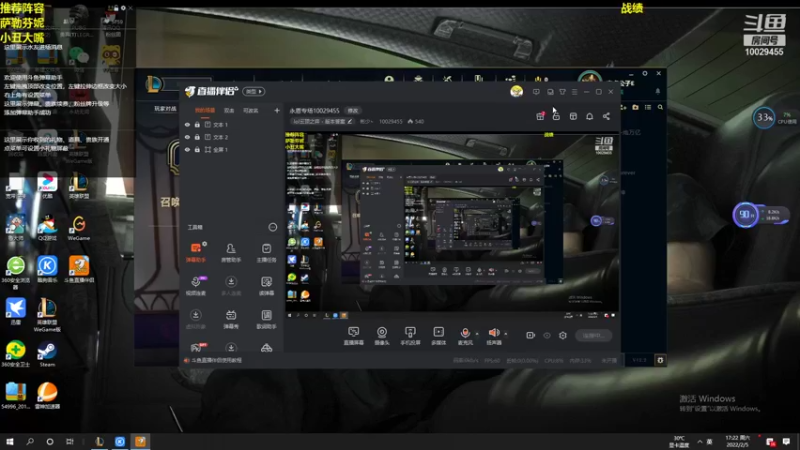This screenshot has height=450, width=800.
Task: Click the record video icon beside settings
Action: [531, 335]
